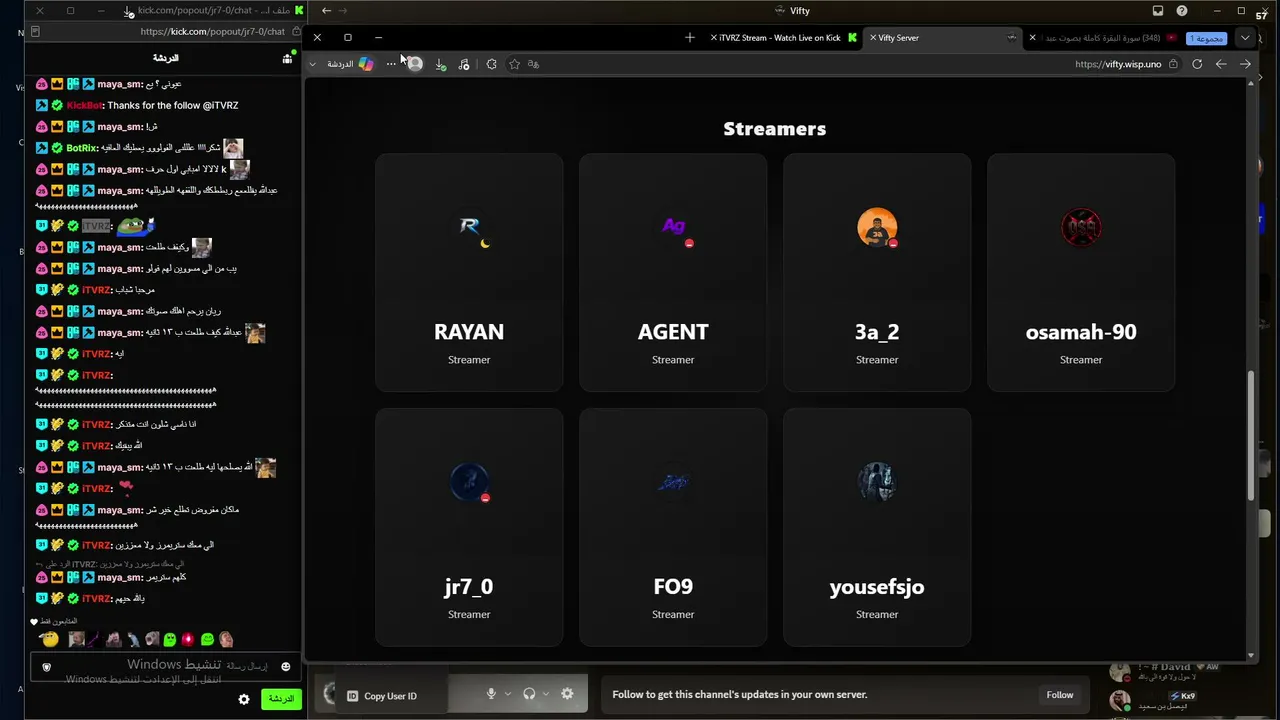Click the green Pepe emote in emote row

point(170,640)
